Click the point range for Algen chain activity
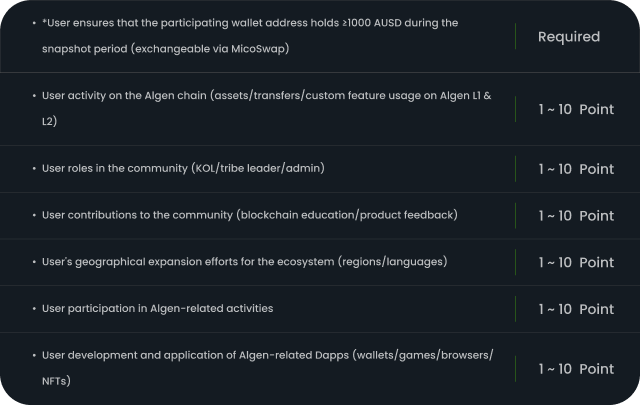This screenshot has height=406, width=640. (x=576, y=109)
